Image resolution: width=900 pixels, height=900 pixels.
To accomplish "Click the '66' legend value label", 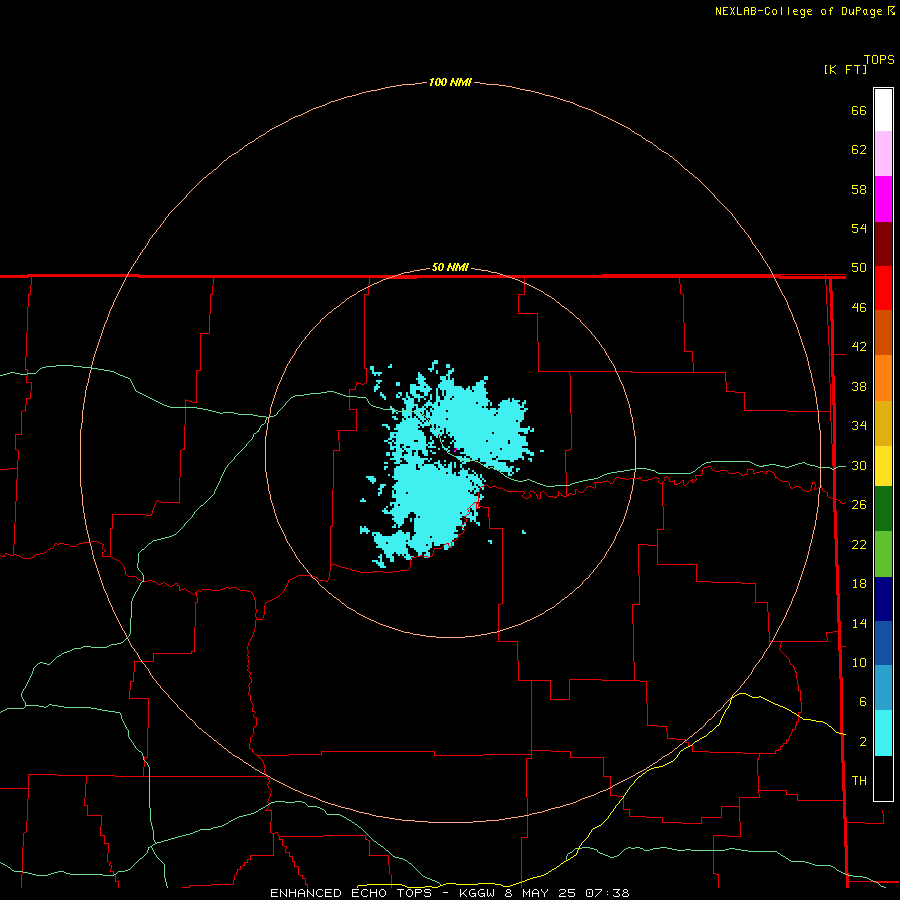I will [x=859, y=110].
